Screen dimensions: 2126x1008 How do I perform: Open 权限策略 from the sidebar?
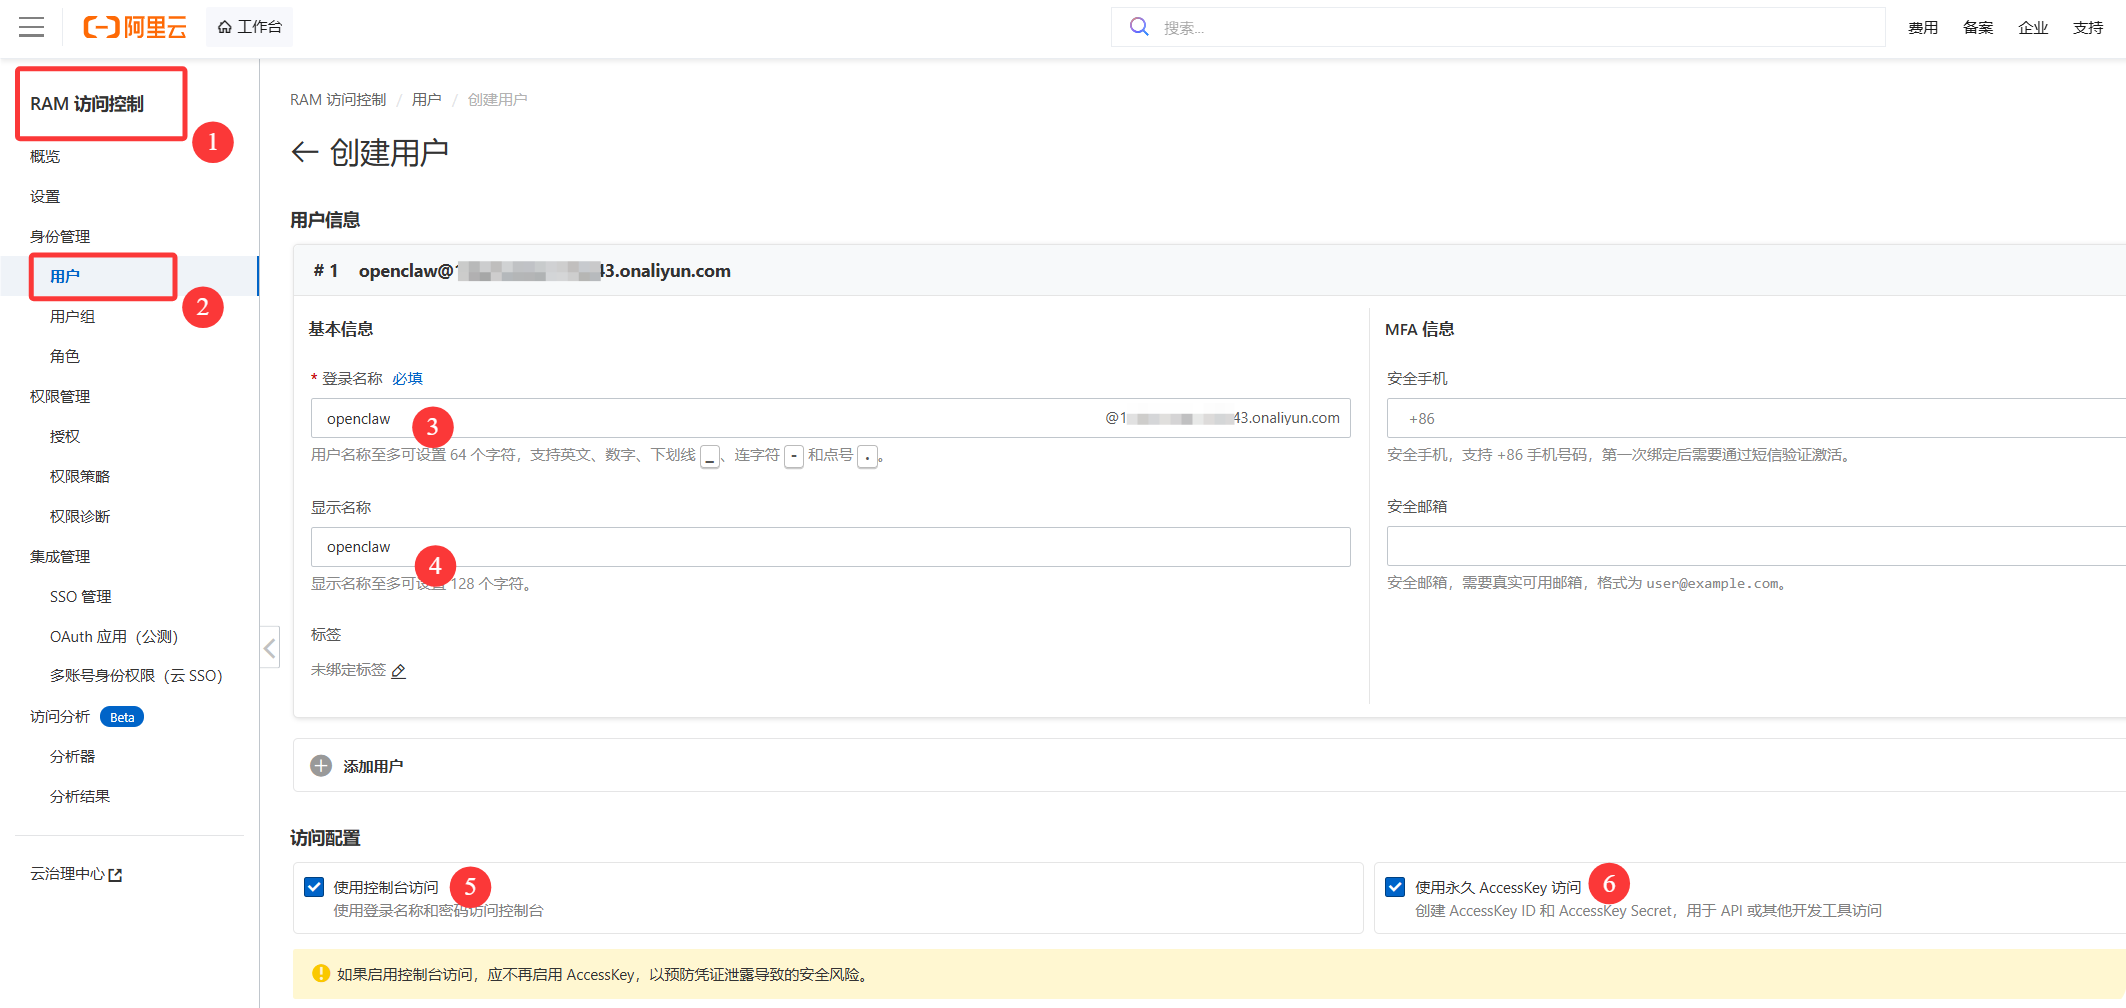tap(79, 476)
